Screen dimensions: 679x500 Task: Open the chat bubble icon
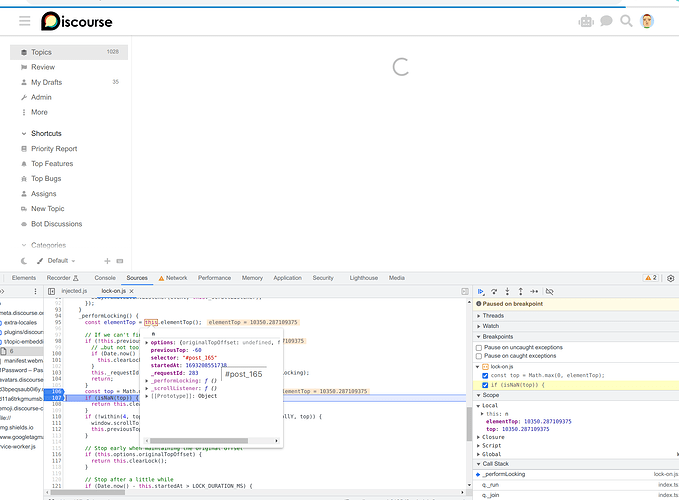606,21
